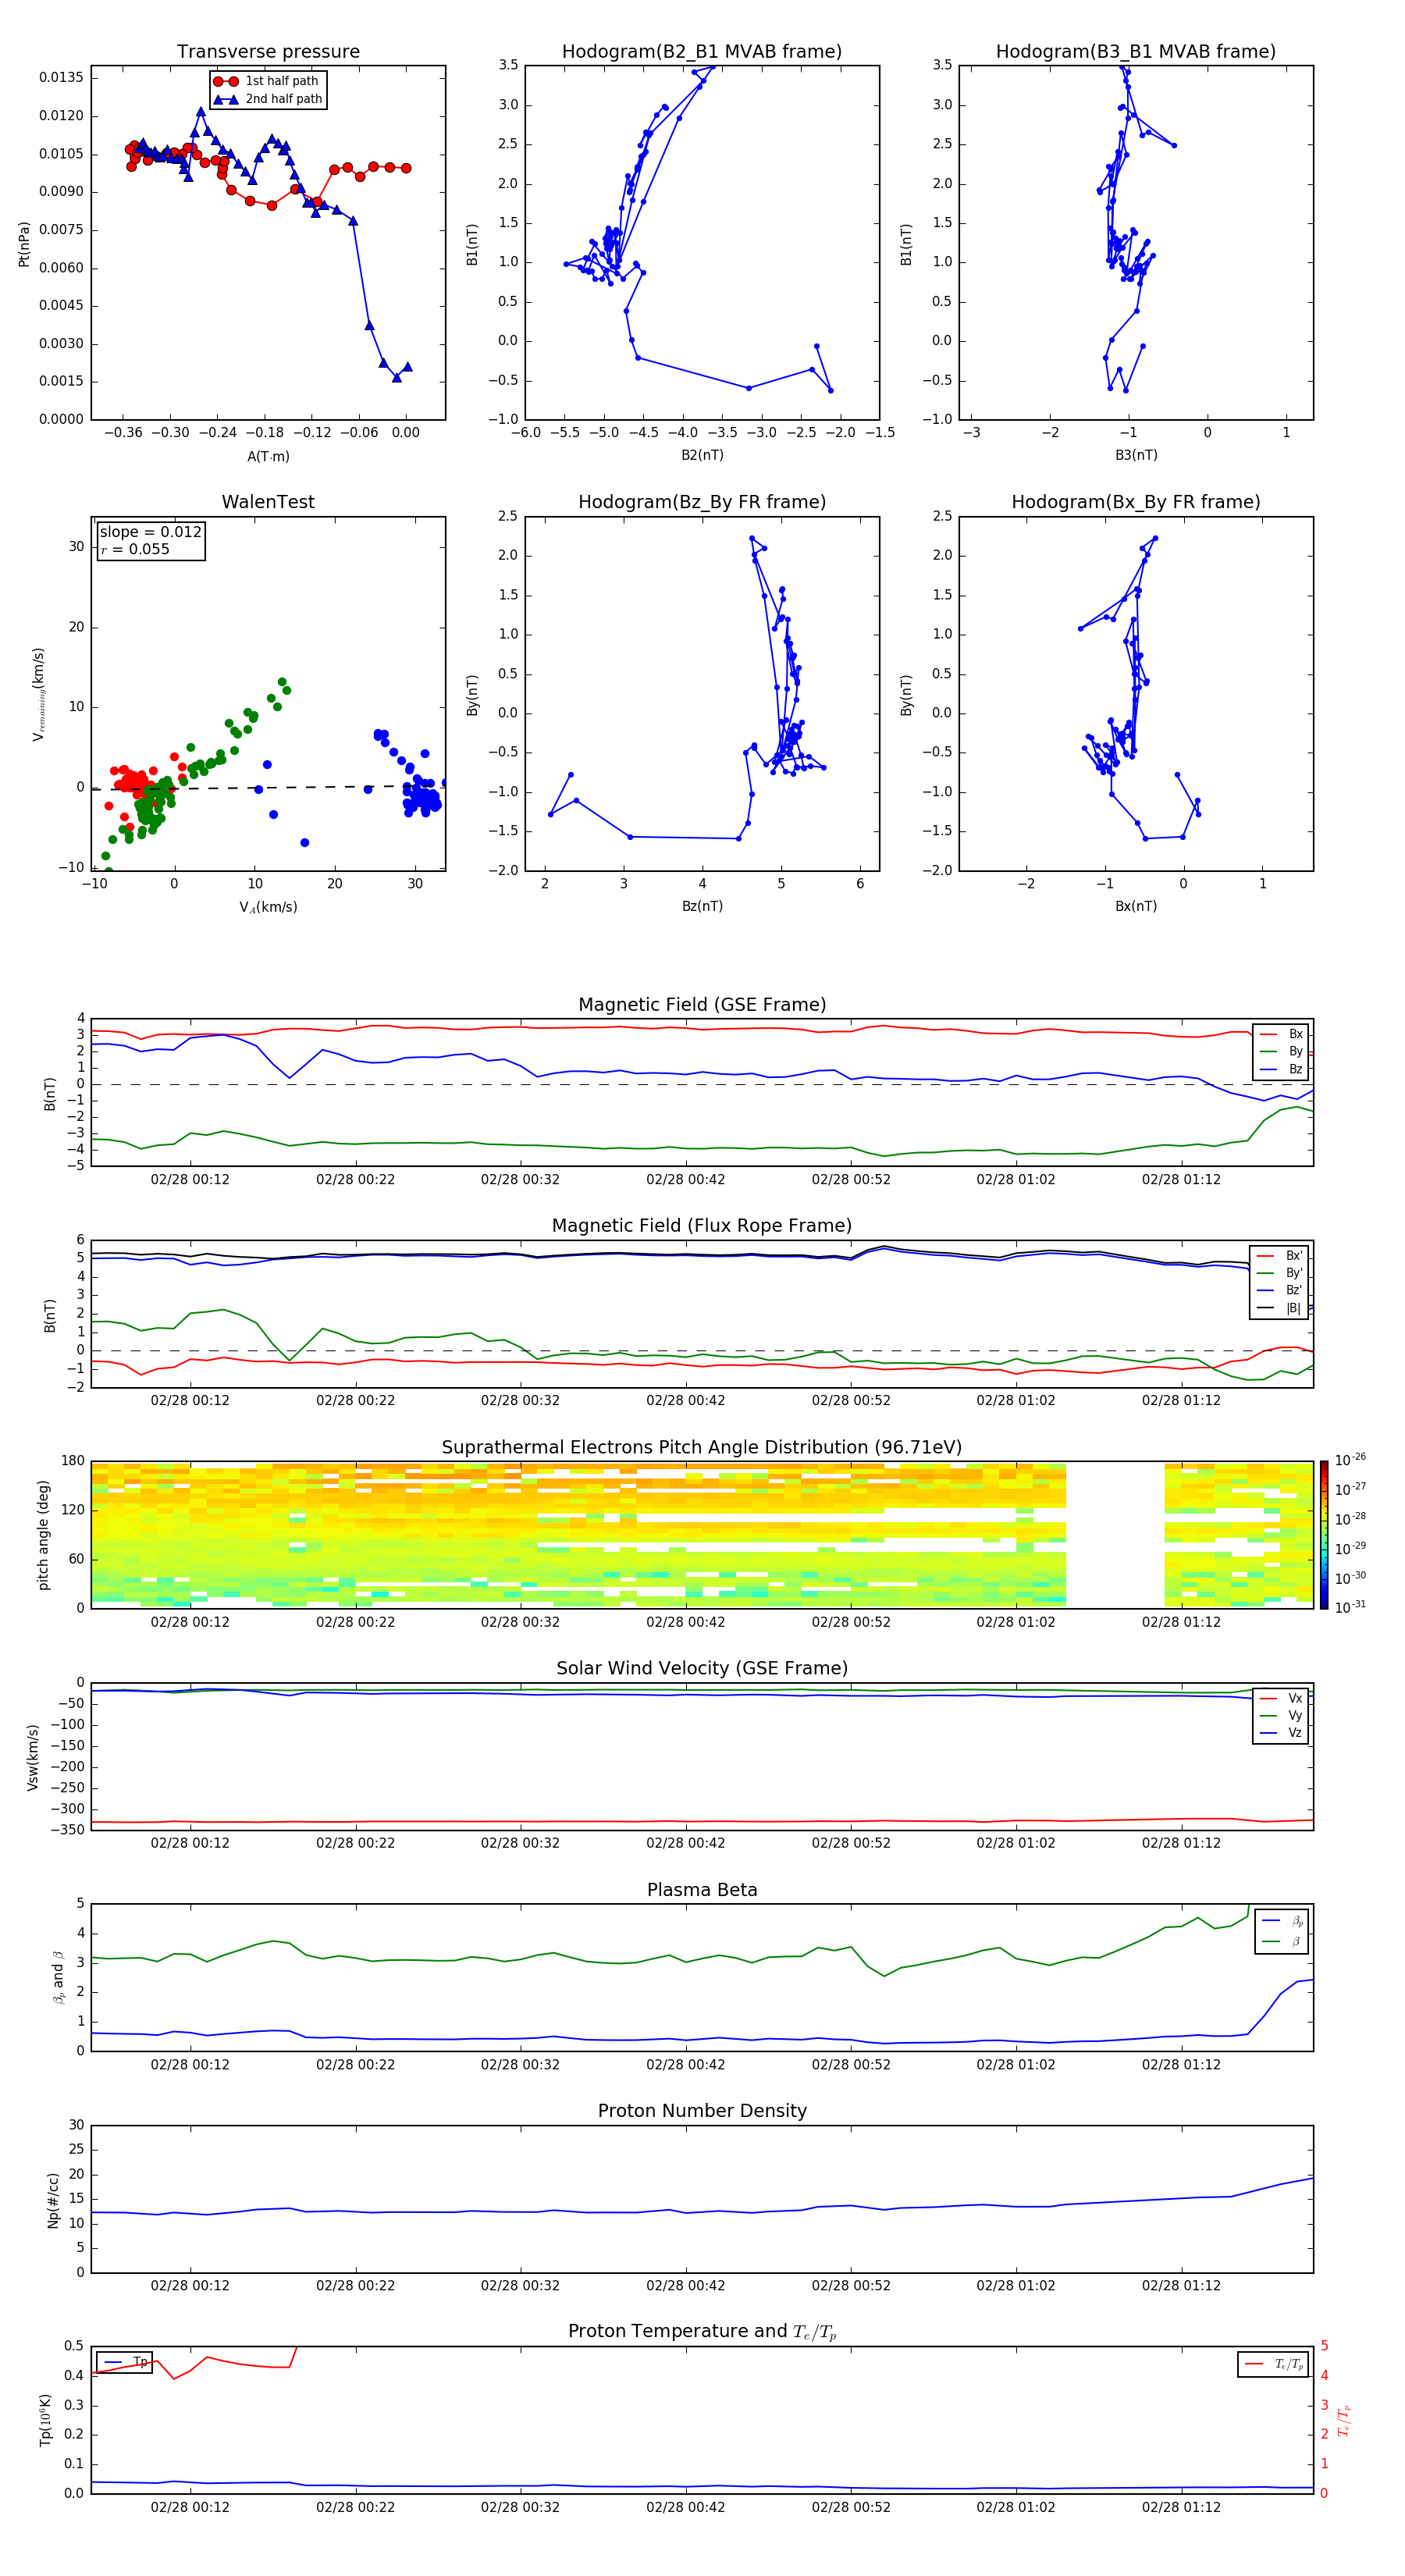The image size is (1405, 2576).
Task: Click the "pitch angle (deg)" y-axis label
Action: click(x=43, y=1535)
